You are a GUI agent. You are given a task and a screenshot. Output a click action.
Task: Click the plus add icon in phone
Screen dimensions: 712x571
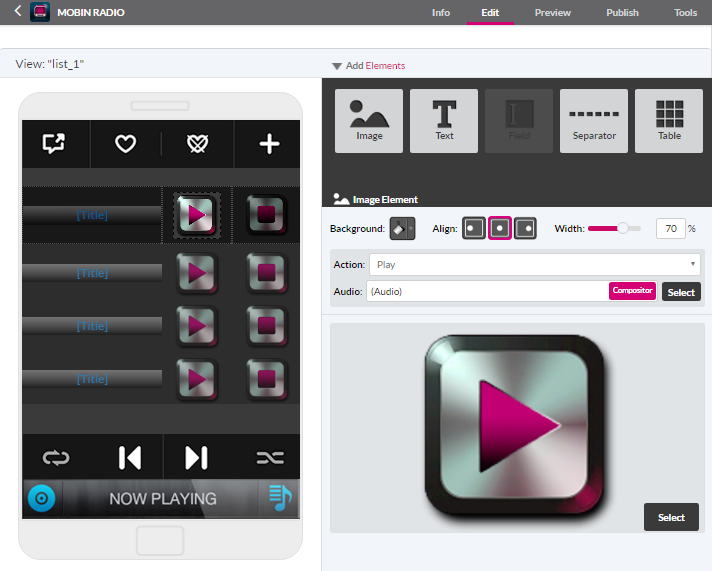point(269,144)
